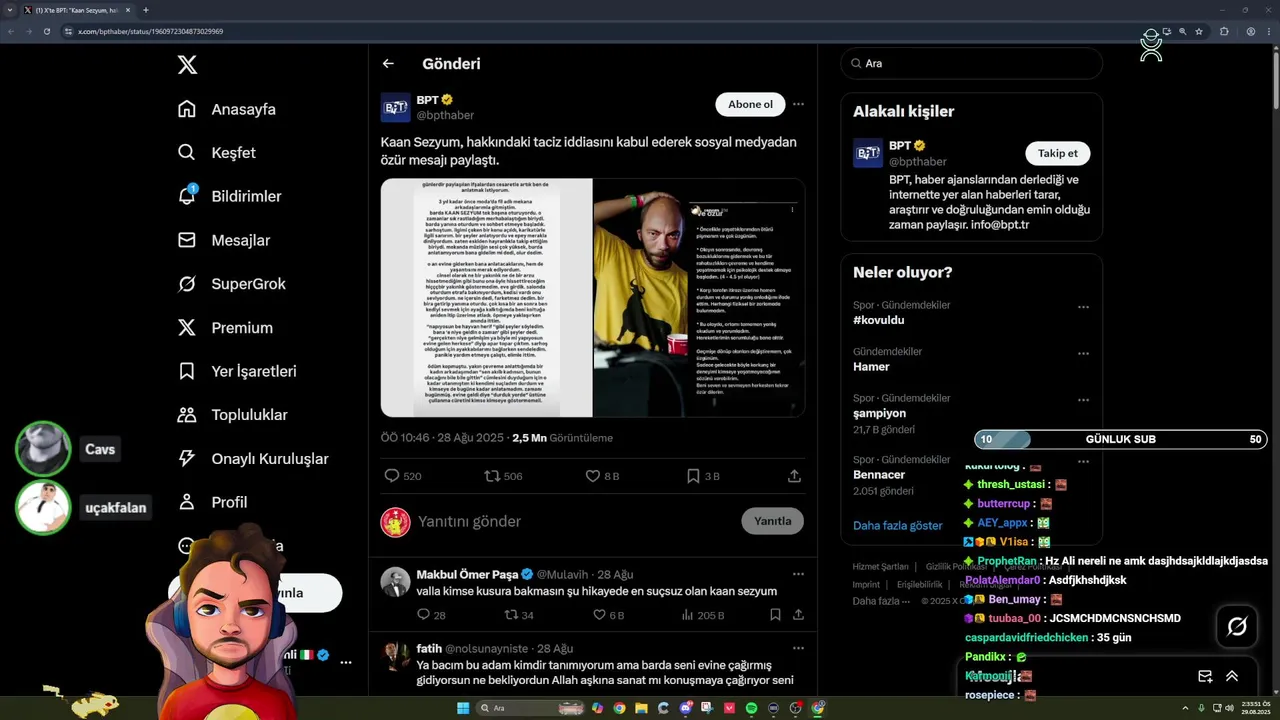Click the share icon on BPT post
This screenshot has height=720, width=1280.
[x=794, y=476]
